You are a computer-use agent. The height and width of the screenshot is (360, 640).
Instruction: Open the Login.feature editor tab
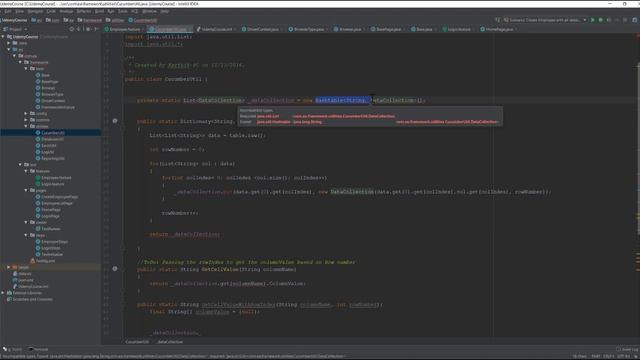click(458, 29)
